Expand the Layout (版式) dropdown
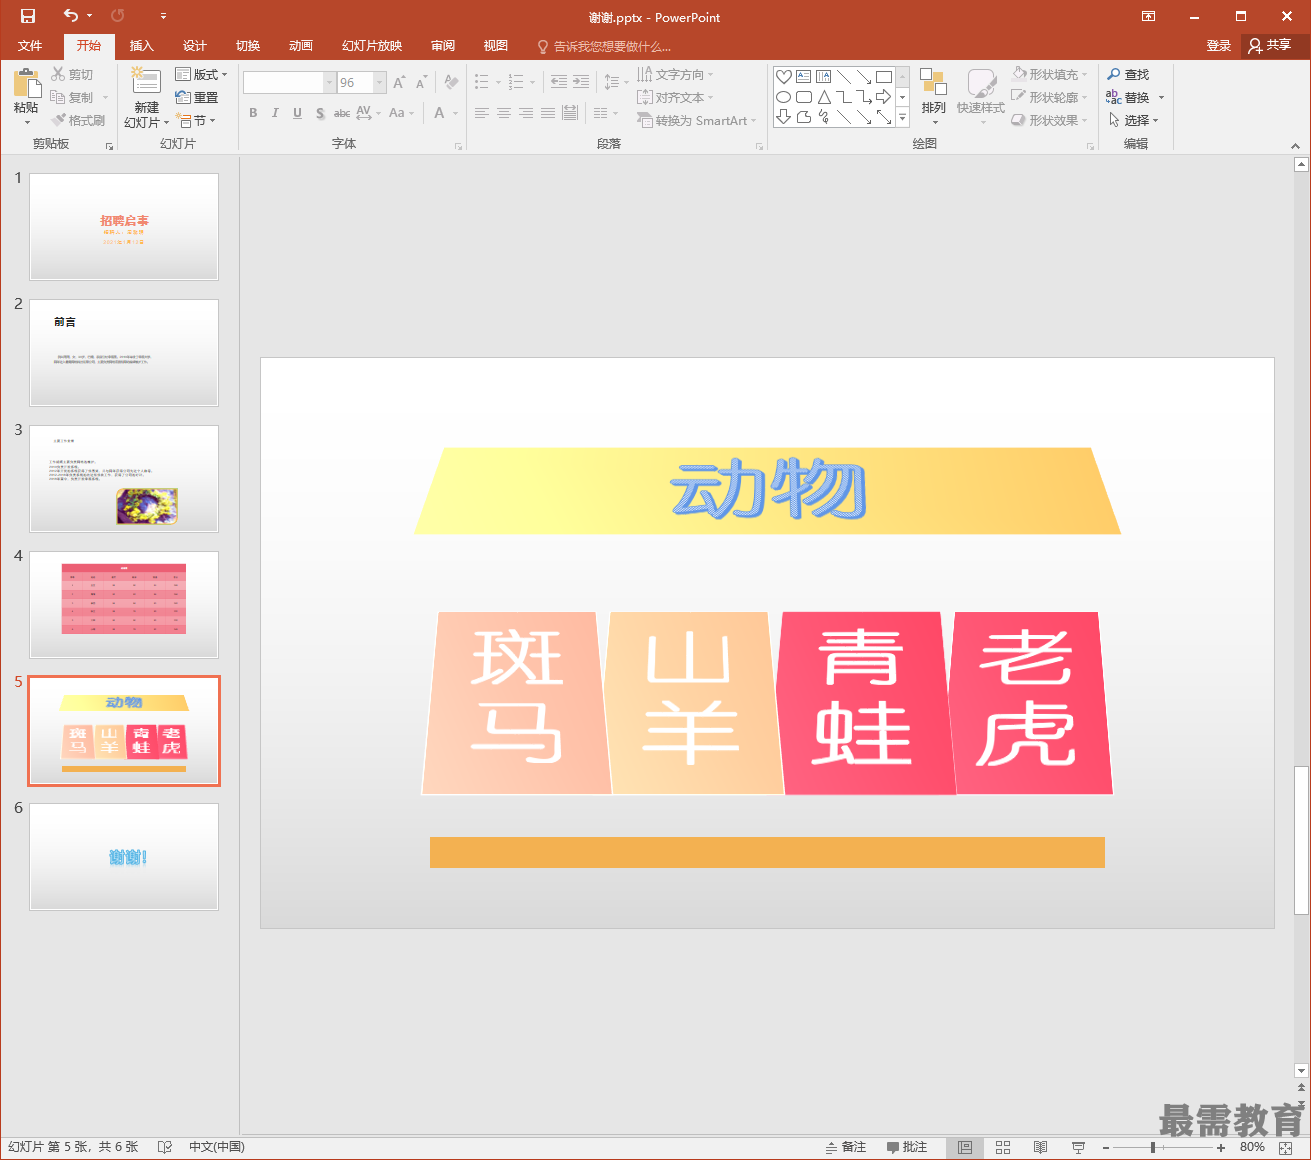Screen dimensions: 1311x1160 [202, 74]
